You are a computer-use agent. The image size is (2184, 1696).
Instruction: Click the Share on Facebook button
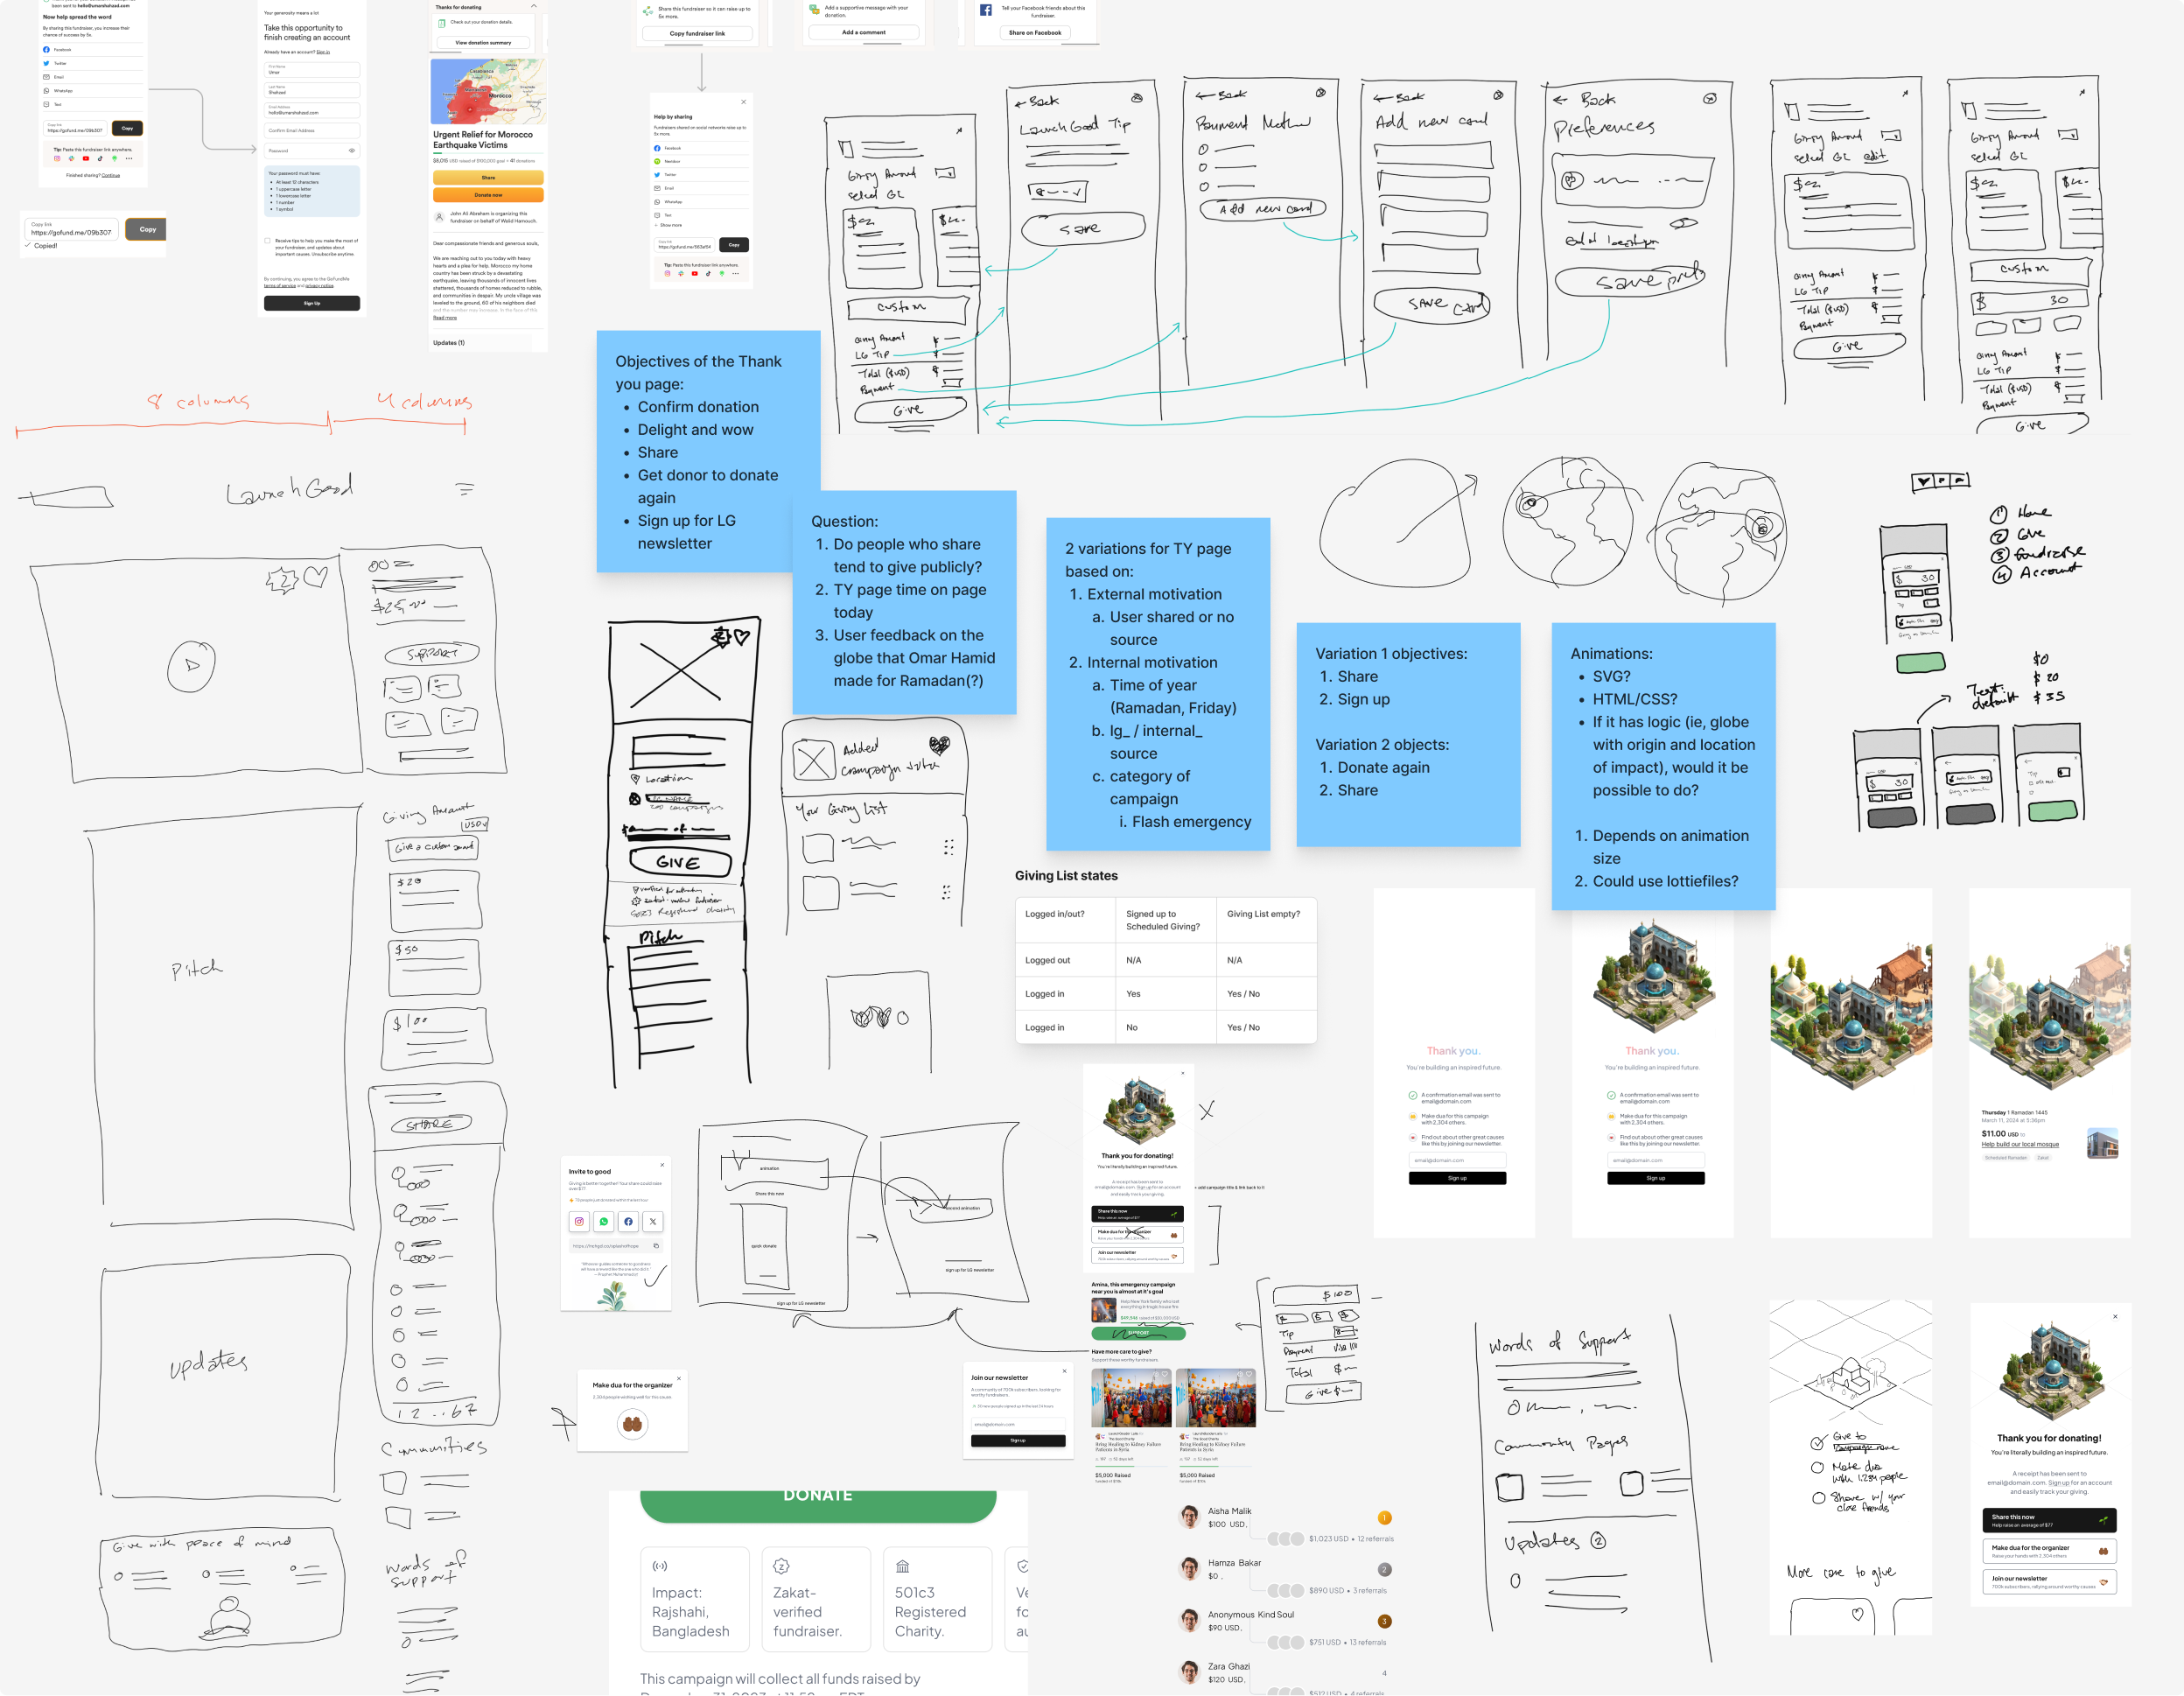coord(1034,33)
